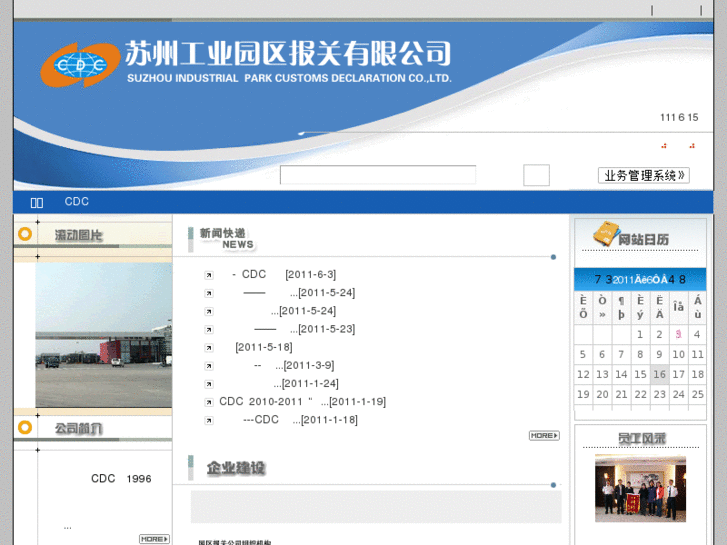Image resolution: width=727 pixels, height=545 pixels.
Task: Go to previous month in calendar header
Action: pos(609,279)
